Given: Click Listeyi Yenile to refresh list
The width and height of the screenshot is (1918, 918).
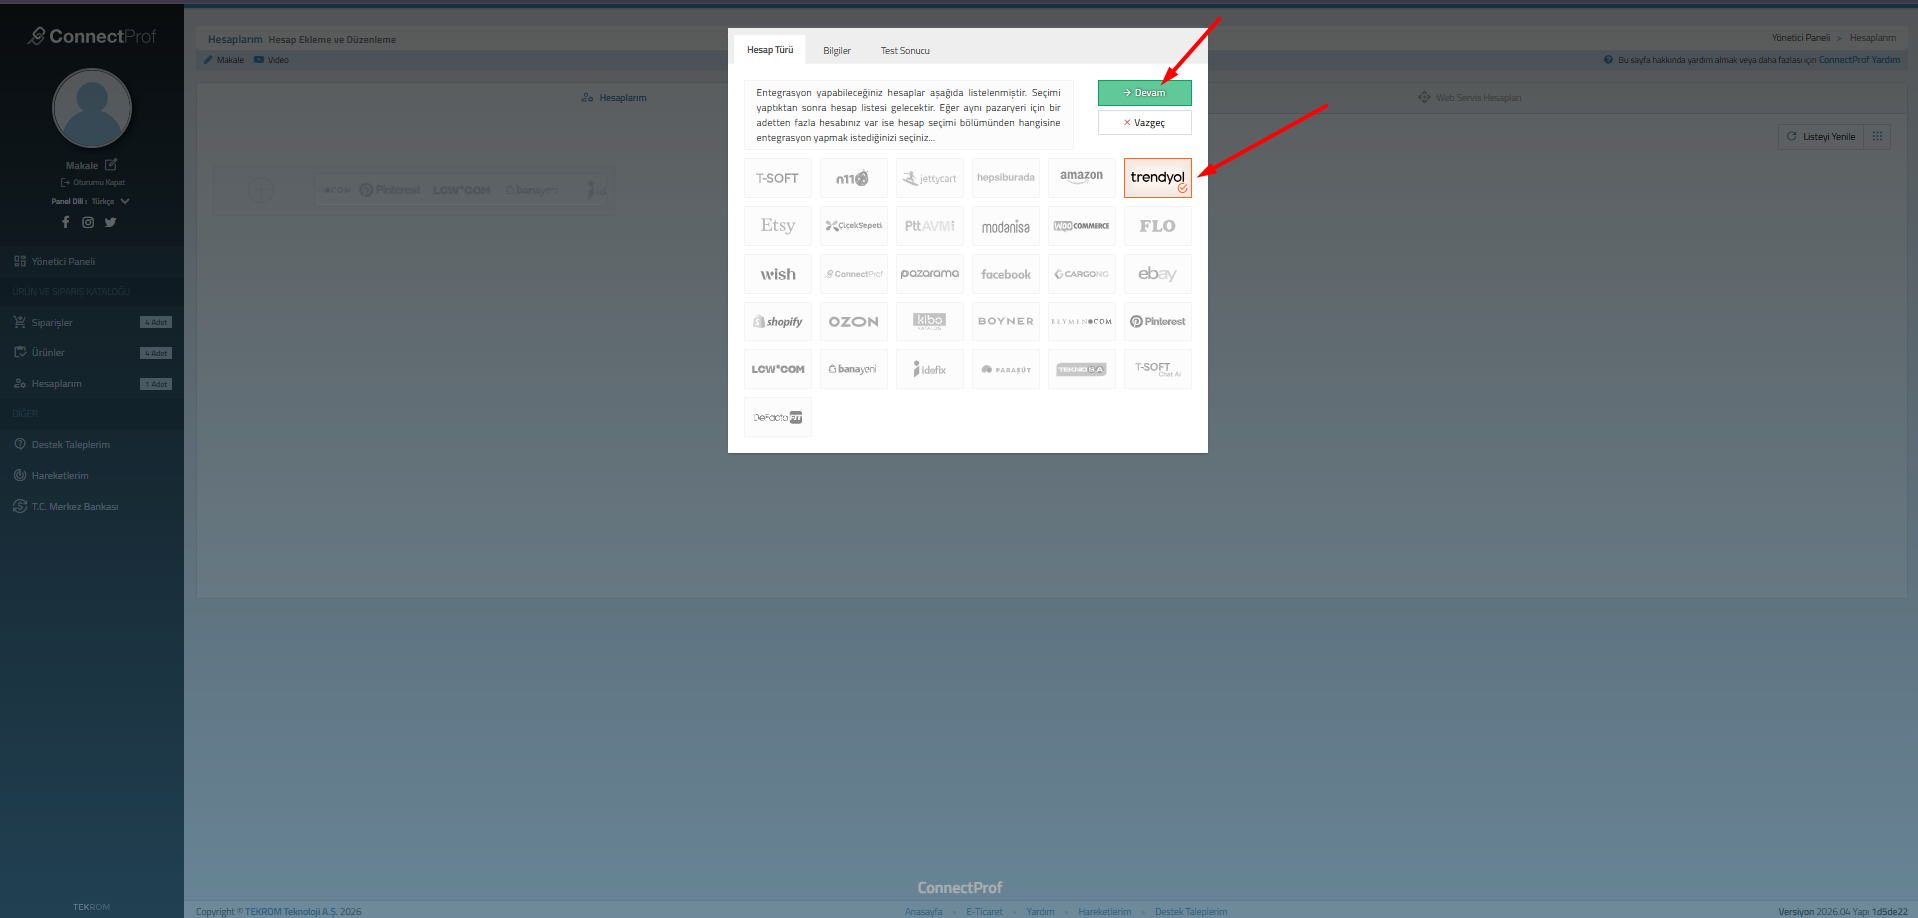Looking at the screenshot, I should pos(1820,137).
